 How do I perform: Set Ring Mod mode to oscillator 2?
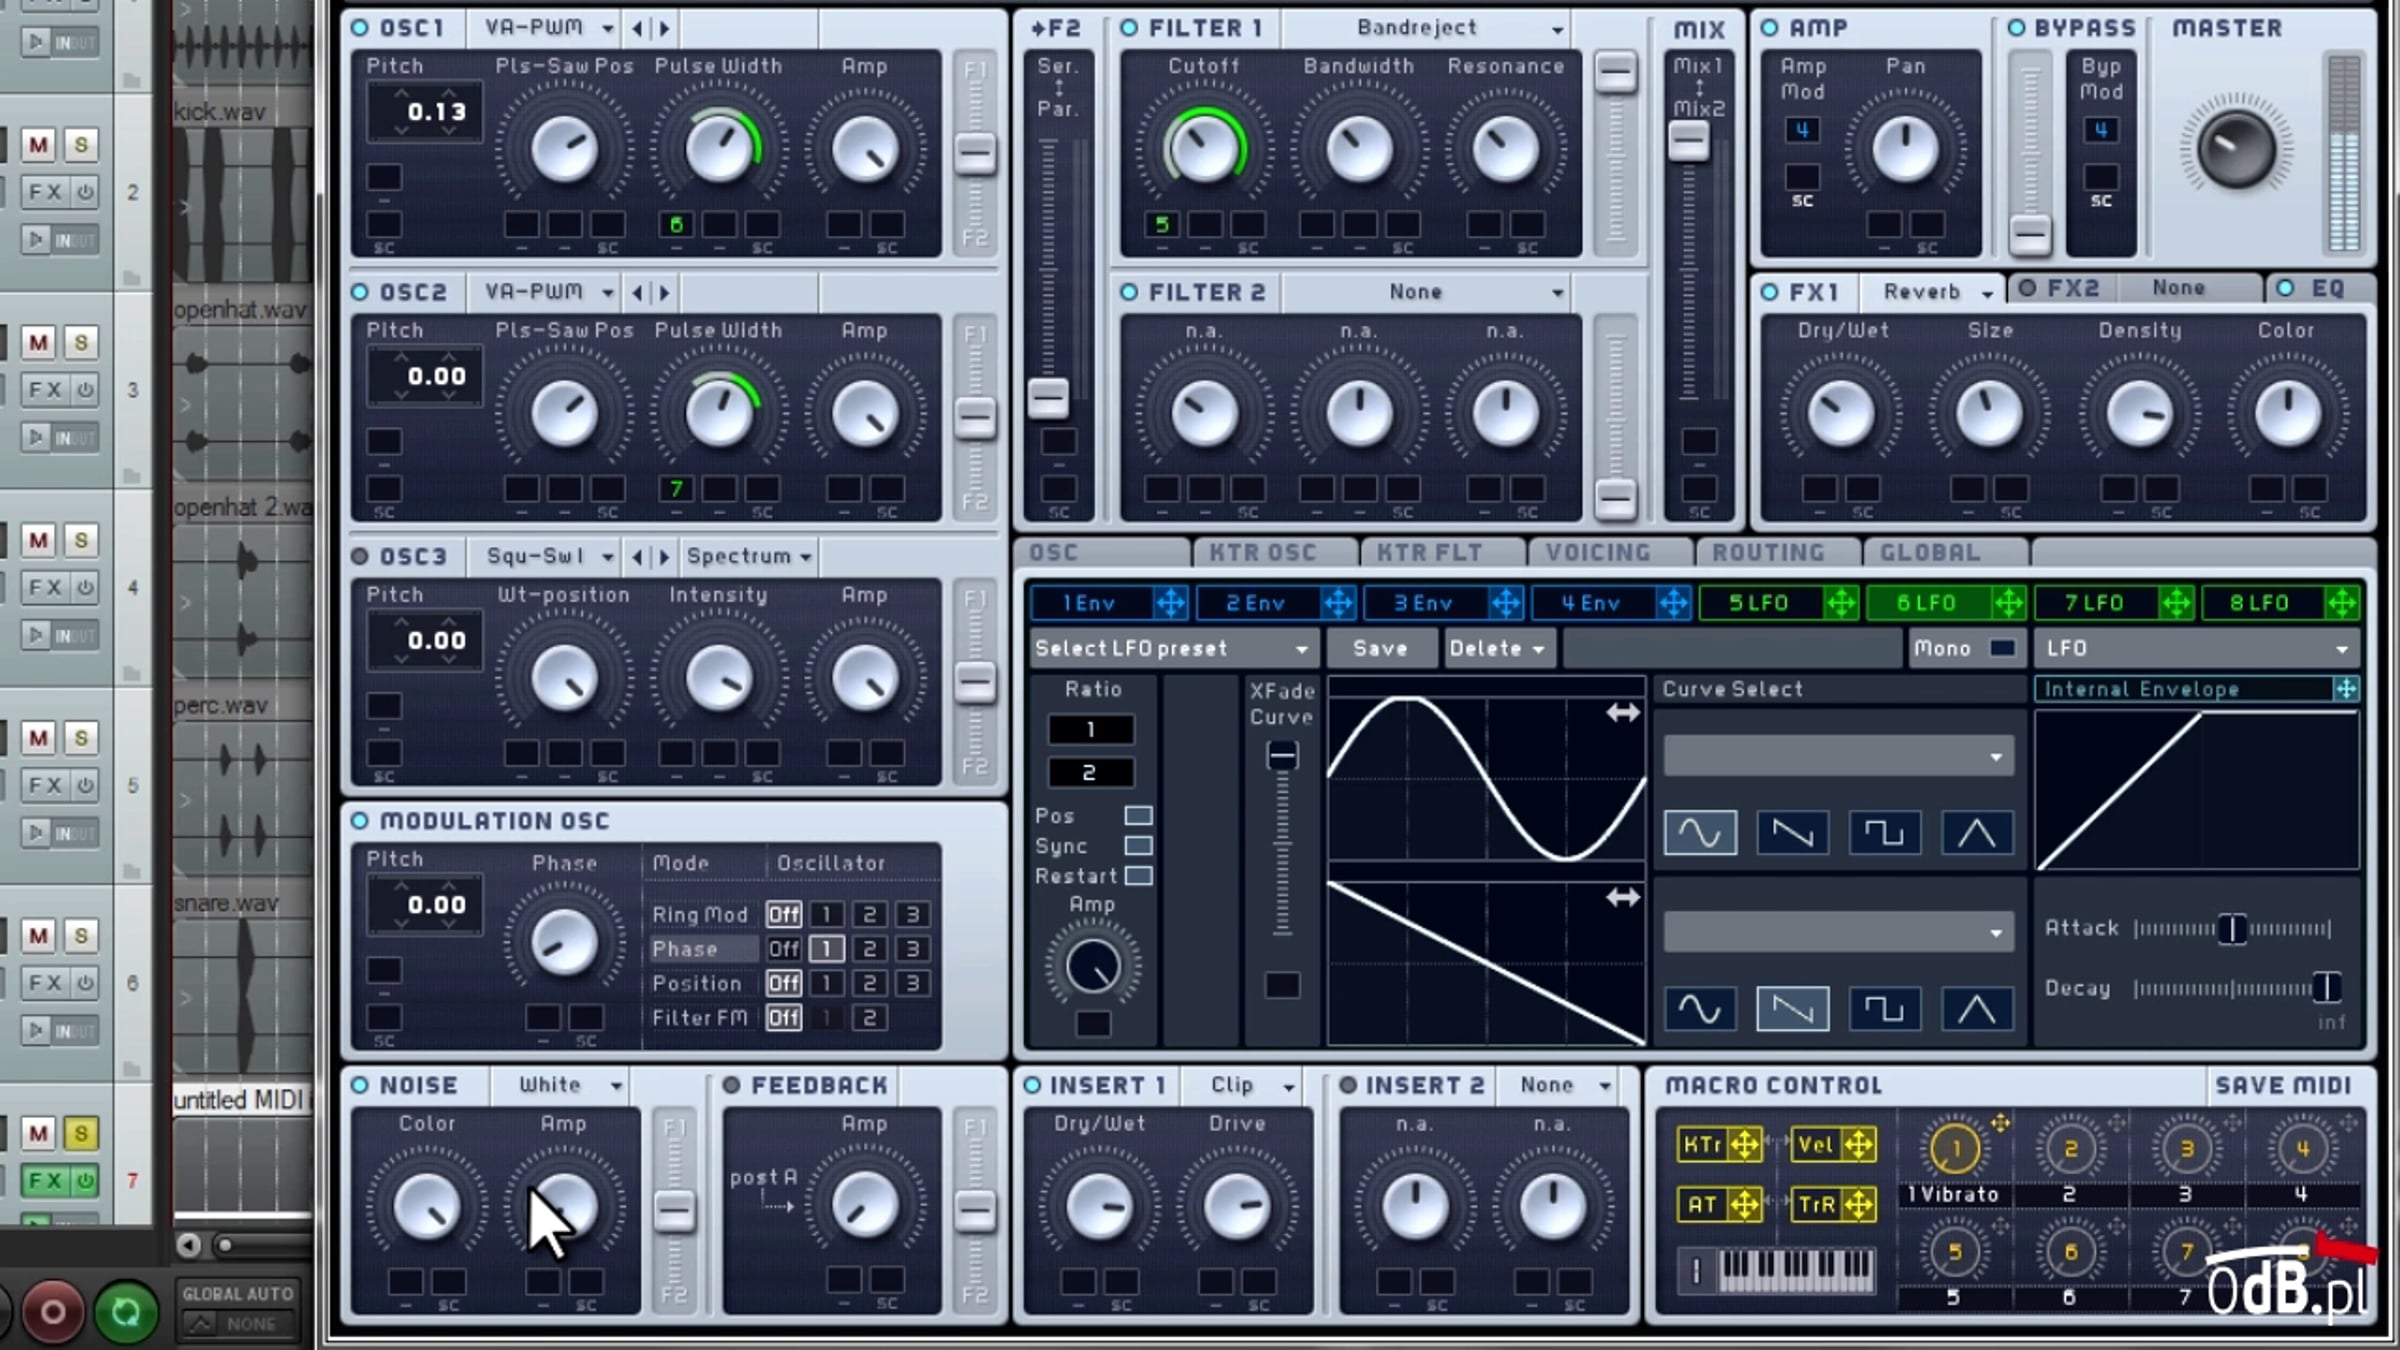click(x=869, y=914)
